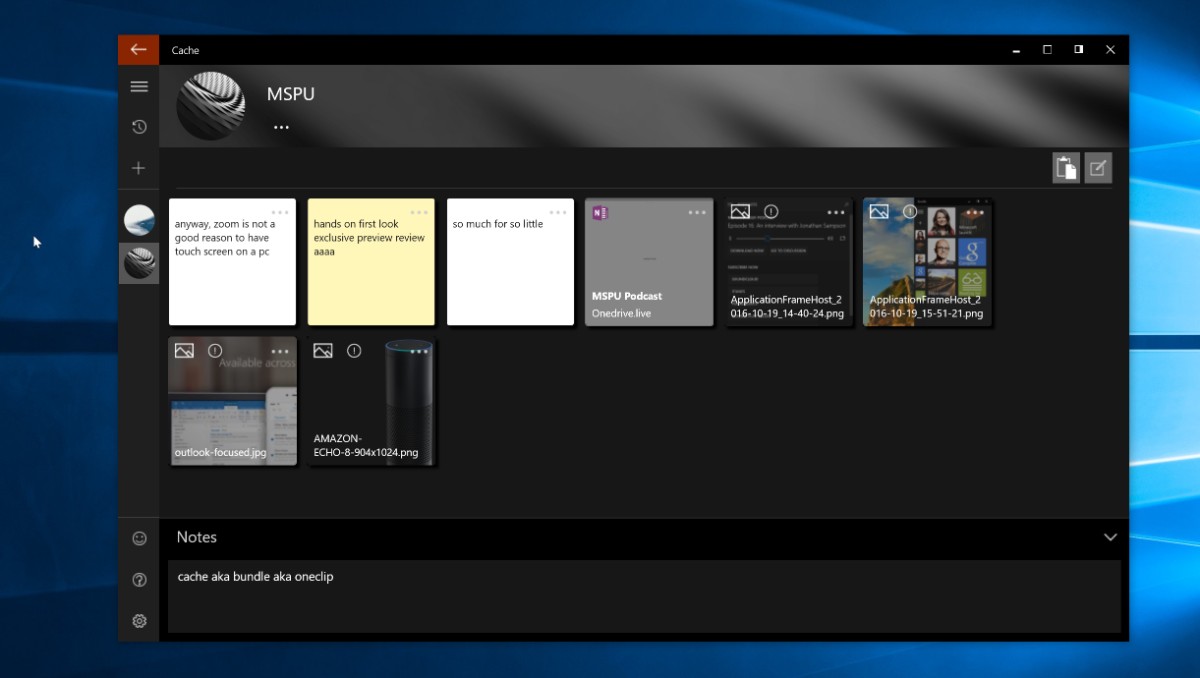Click the MSPU title in the header
Viewport: 1200px width, 678px height.
pos(291,94)
